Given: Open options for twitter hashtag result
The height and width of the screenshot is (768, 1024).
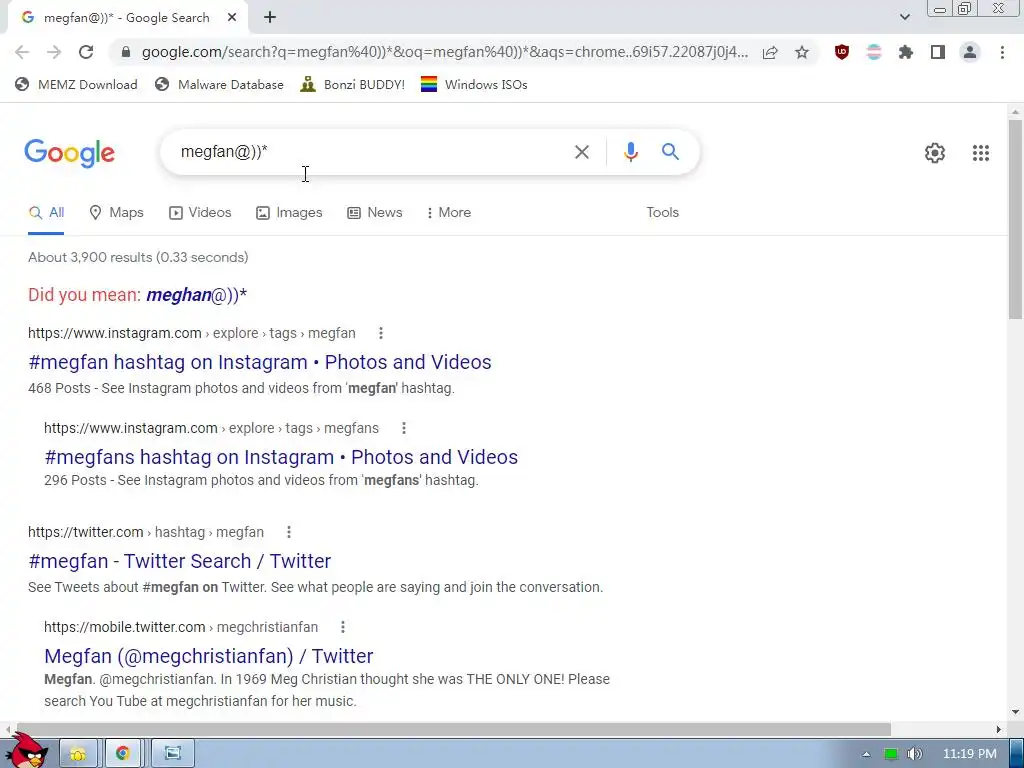Looking at the screenshot, I should coord(289,533).
